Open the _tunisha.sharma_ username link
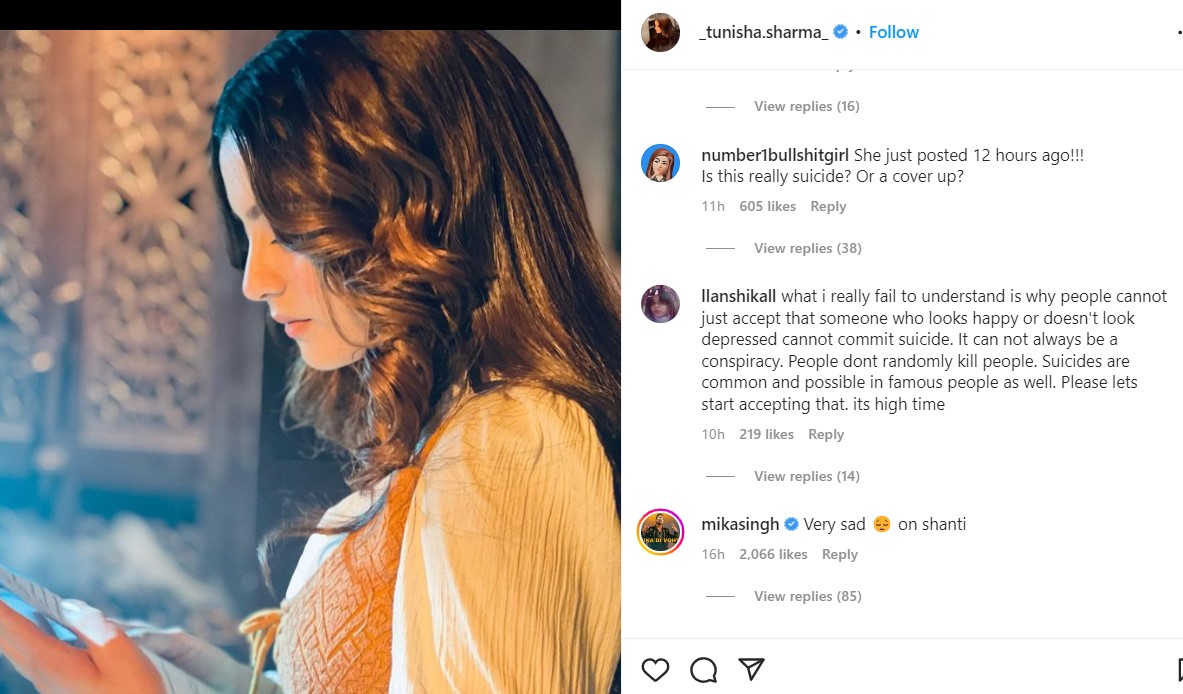The image size is (1183, 694). point(764,32)
